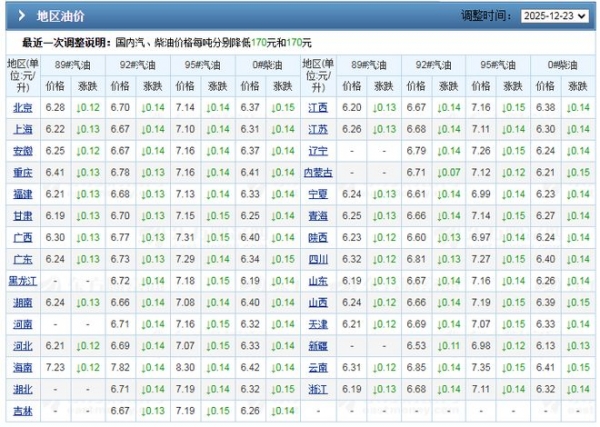
Task: Open the 北京 region link
Action: 22,107
